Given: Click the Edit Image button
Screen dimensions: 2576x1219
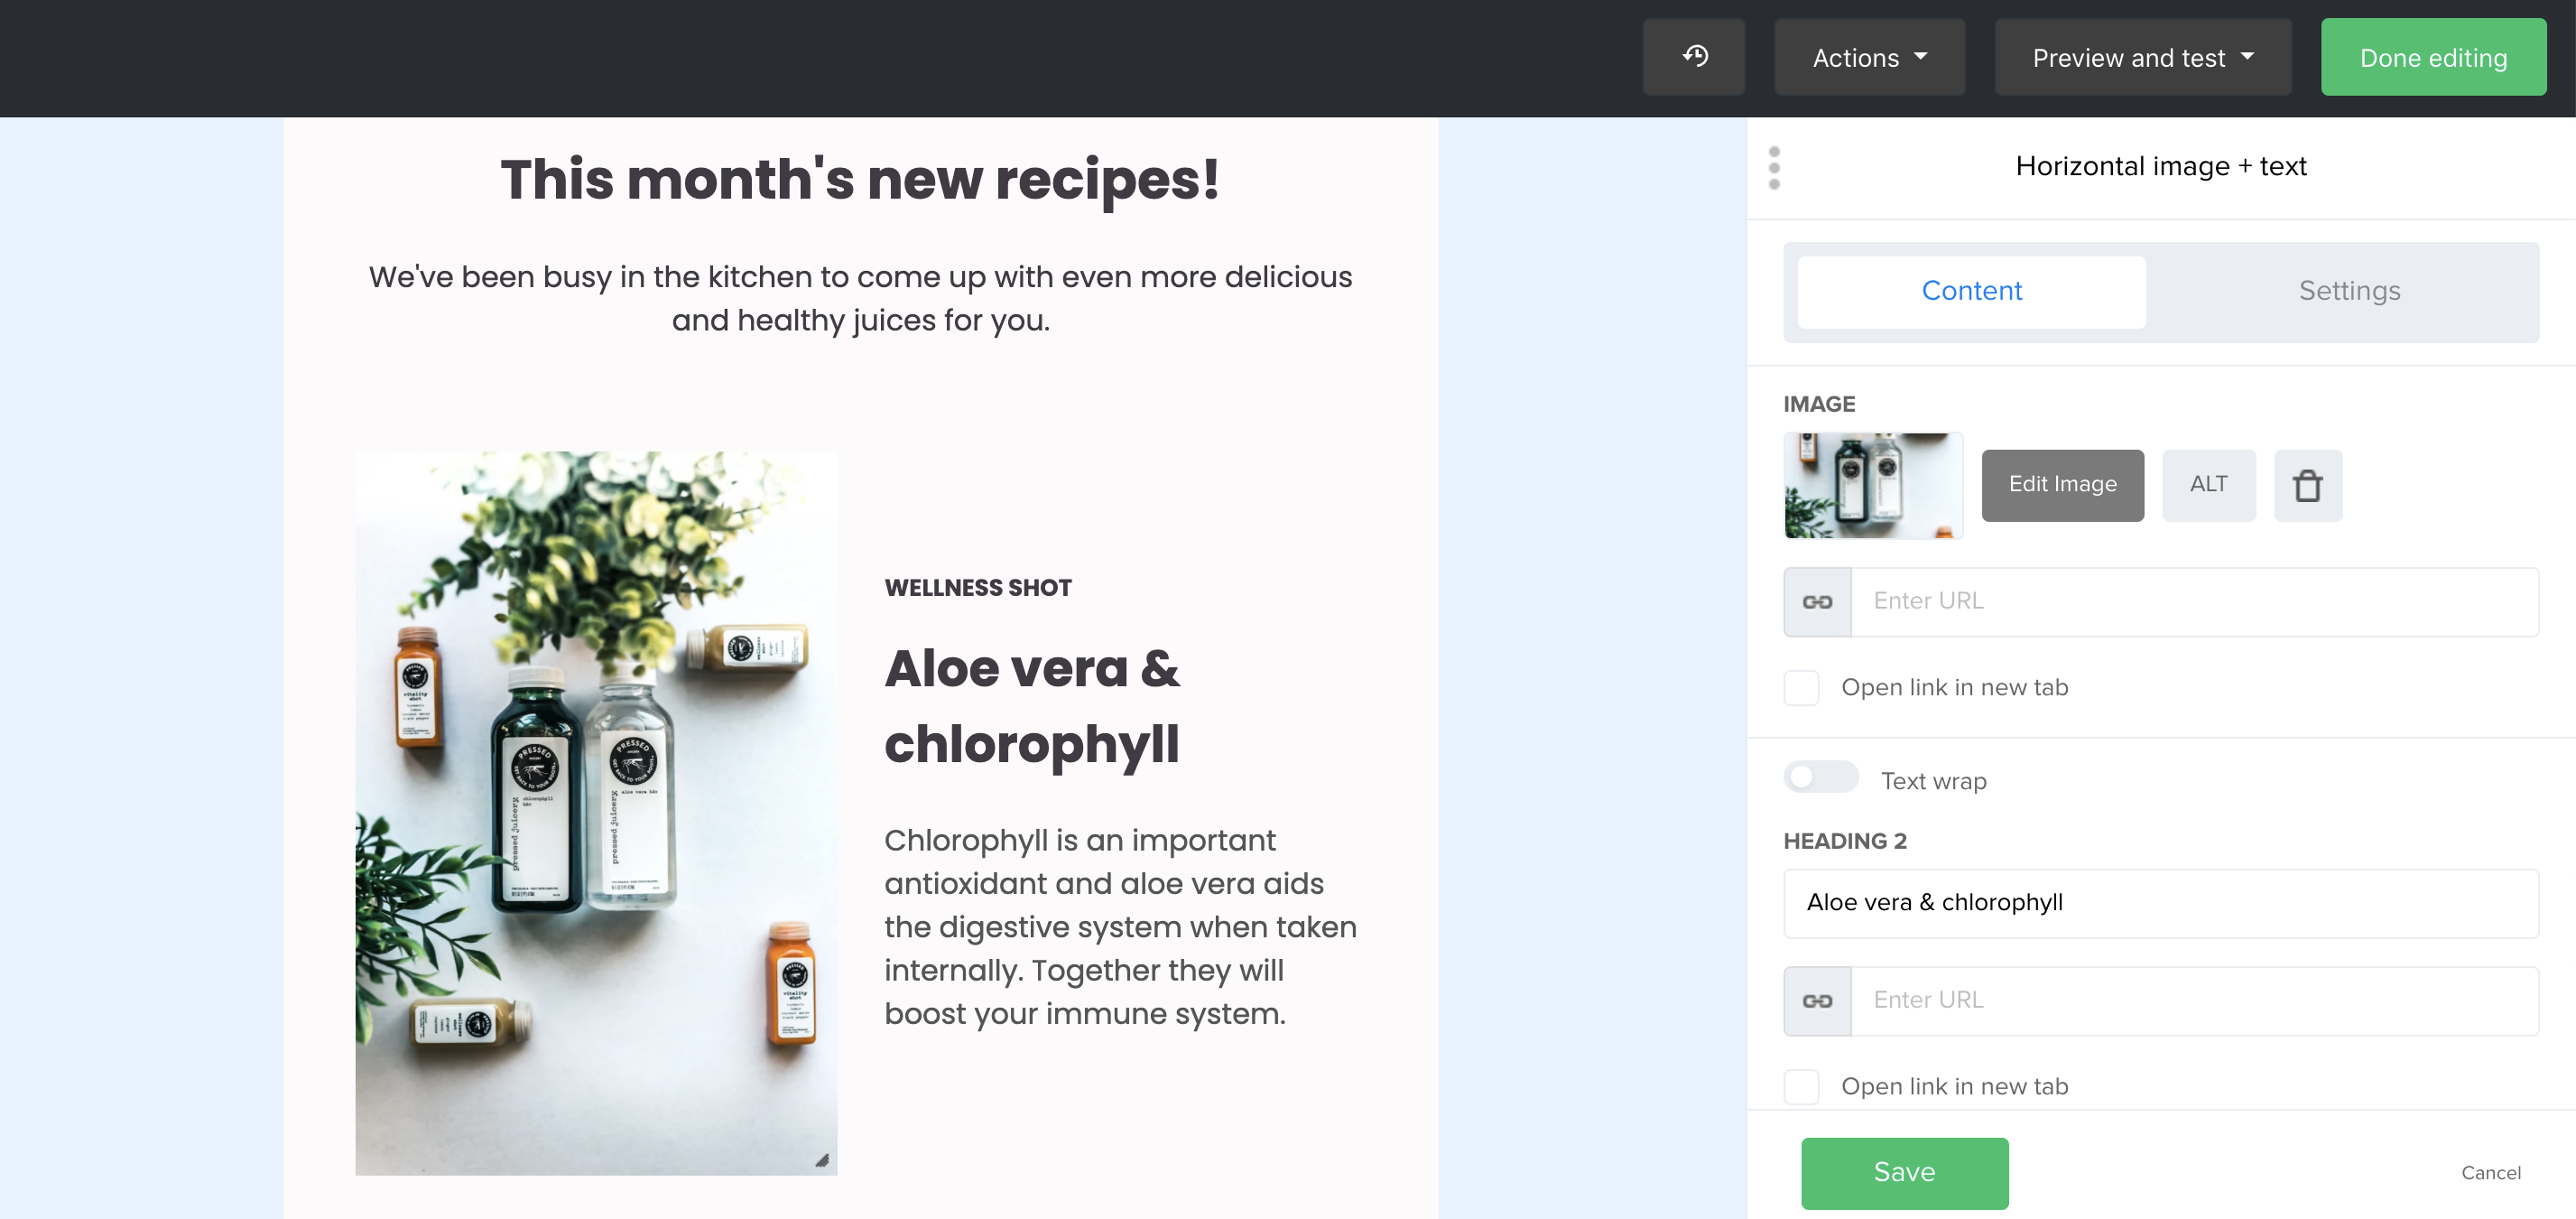Looking at the screenshot, I should (2062, 485).
